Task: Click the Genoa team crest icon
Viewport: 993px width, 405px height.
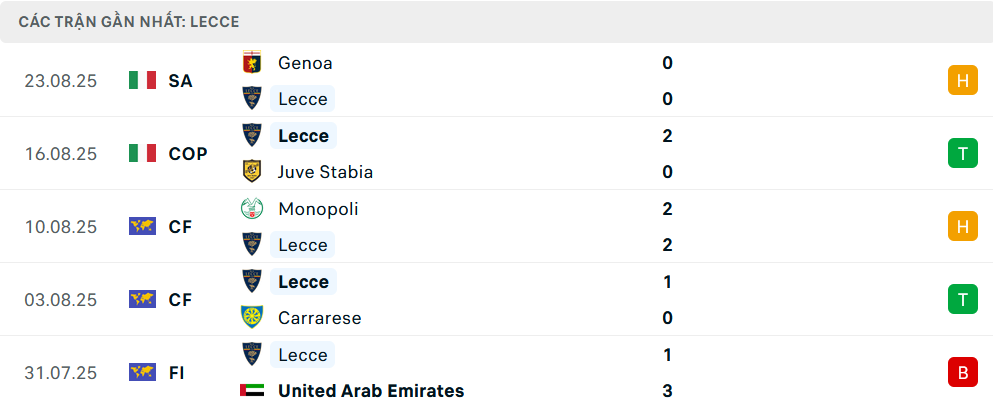Action: [252, 63]
